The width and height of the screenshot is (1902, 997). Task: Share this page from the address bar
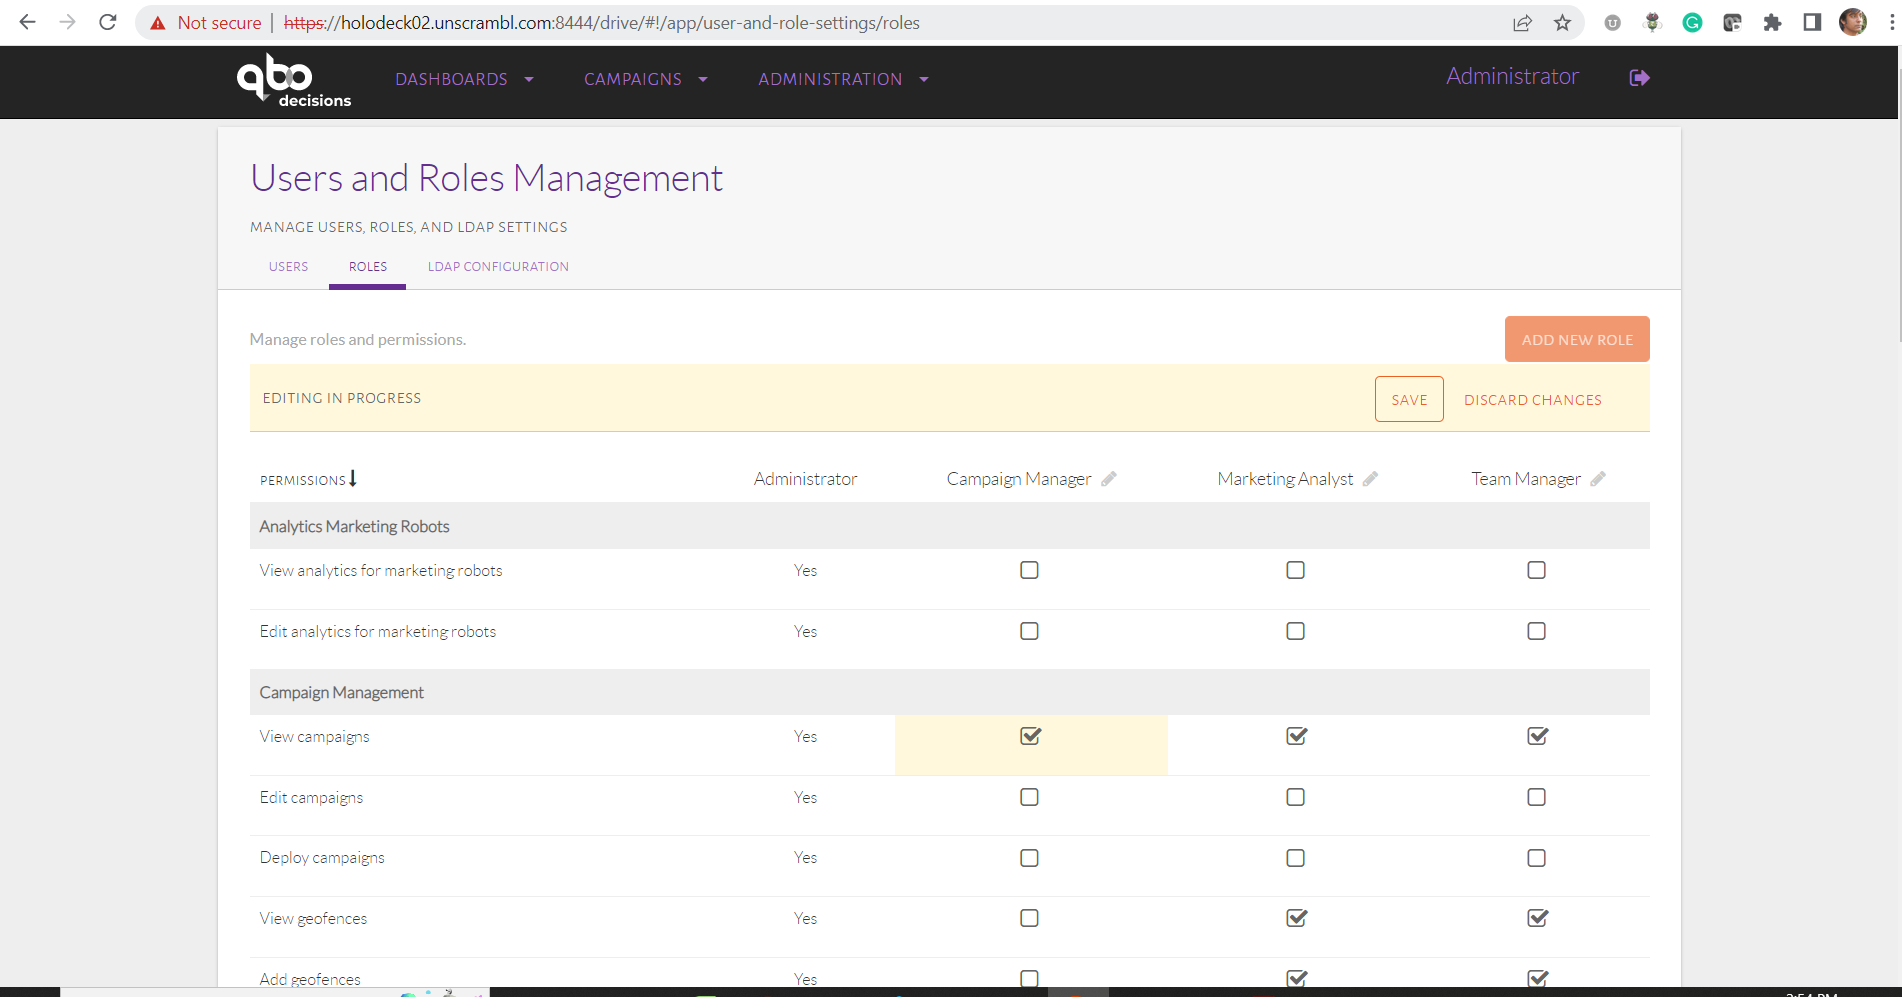(1522, 23)
